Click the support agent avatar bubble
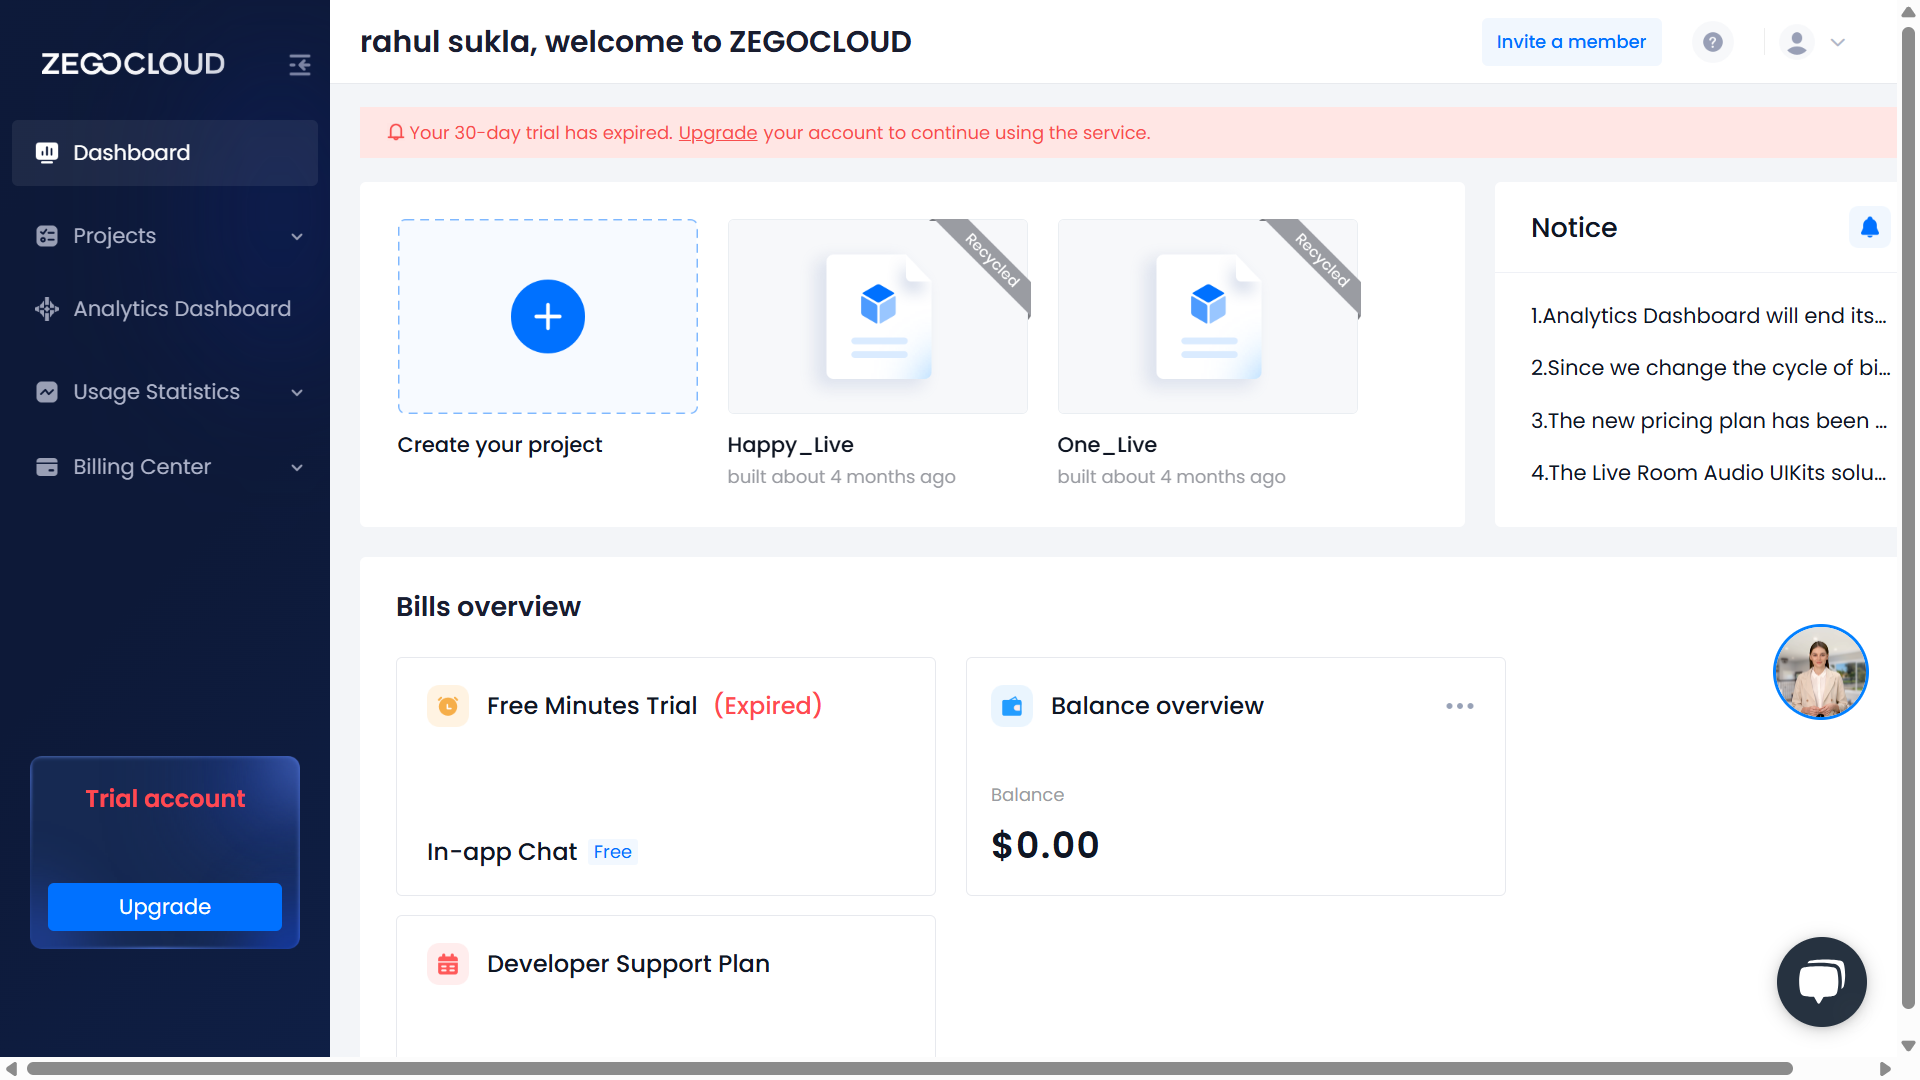1920x1080 pixels. pos(1821,672)
